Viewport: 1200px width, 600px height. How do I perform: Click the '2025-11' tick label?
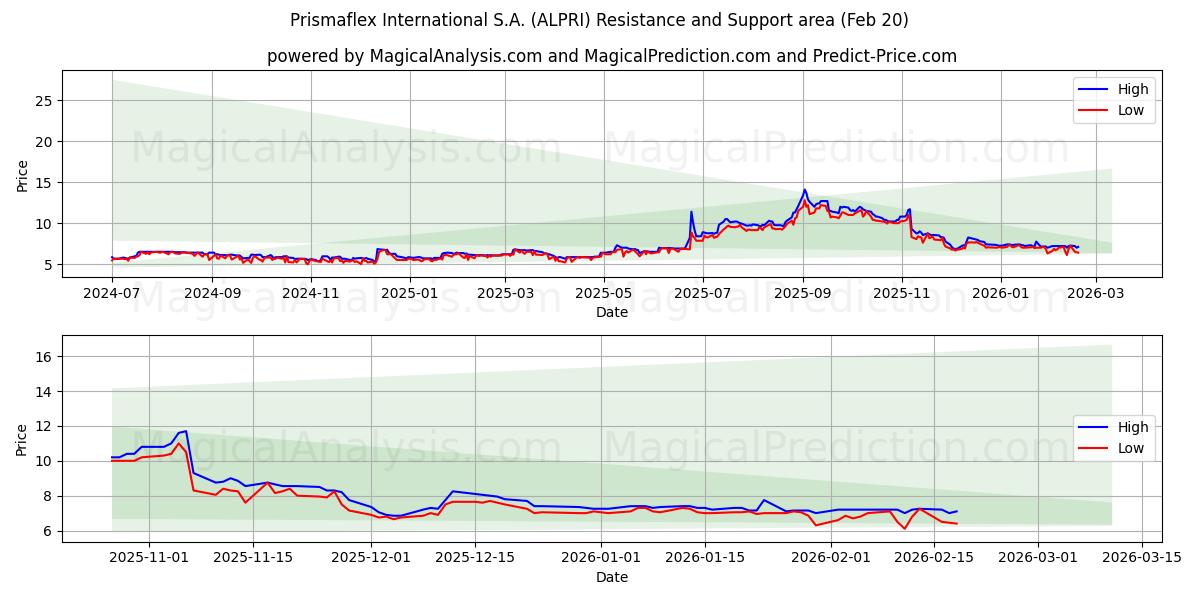point(902,293)
